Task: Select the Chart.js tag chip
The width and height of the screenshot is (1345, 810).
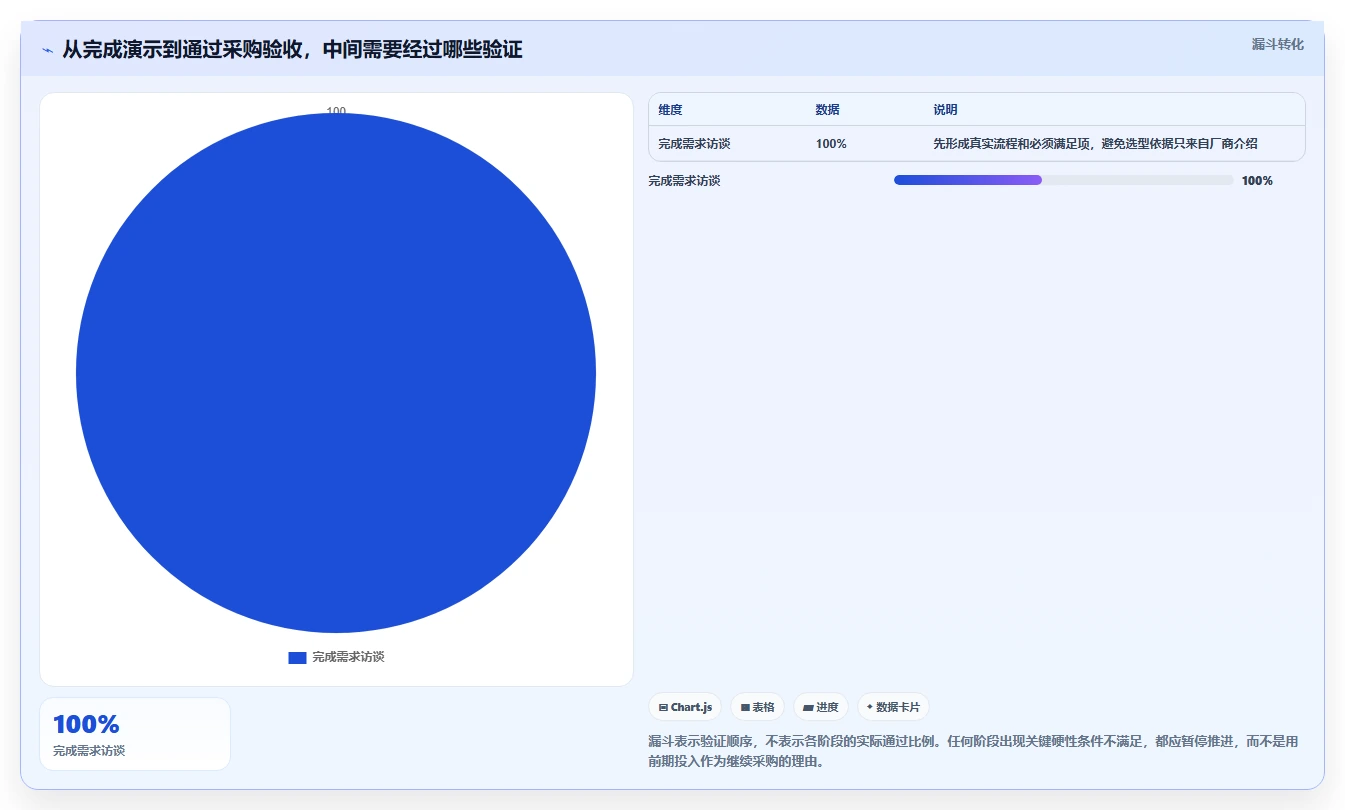Action: point(685,707)
